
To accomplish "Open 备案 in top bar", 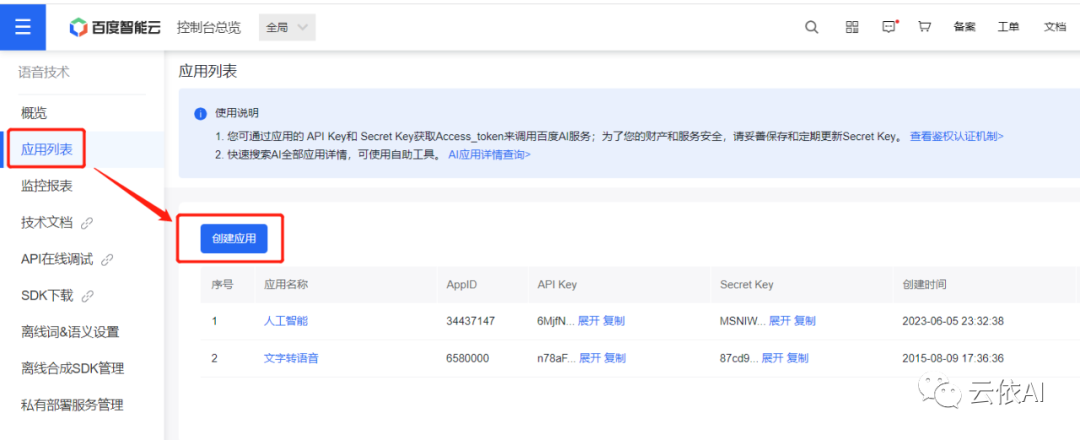I will click(964, 27).
